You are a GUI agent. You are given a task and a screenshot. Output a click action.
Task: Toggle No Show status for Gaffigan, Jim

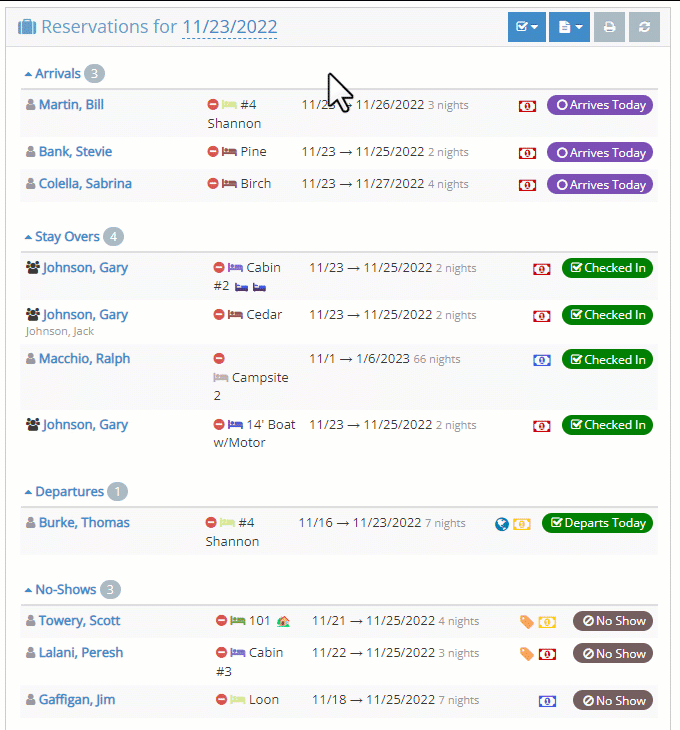coord(612,701)
